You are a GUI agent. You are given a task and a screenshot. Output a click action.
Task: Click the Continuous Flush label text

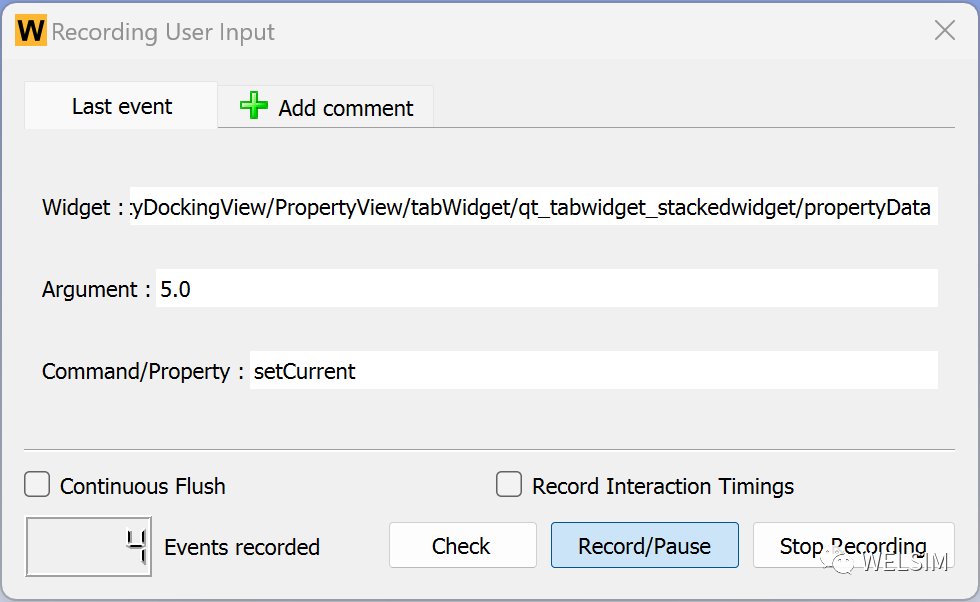tap(142, 486)
